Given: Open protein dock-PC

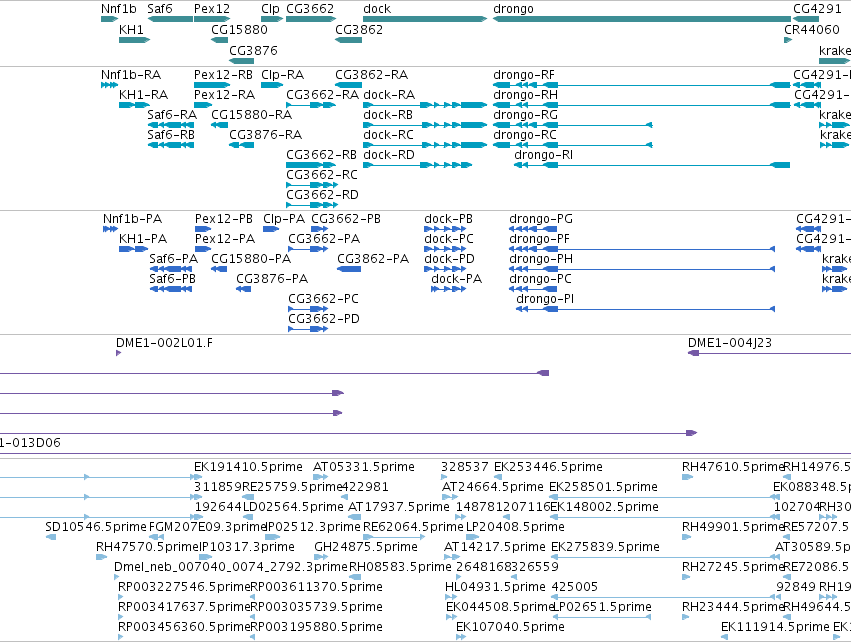Looking at the screenshot, I should 449,239.
